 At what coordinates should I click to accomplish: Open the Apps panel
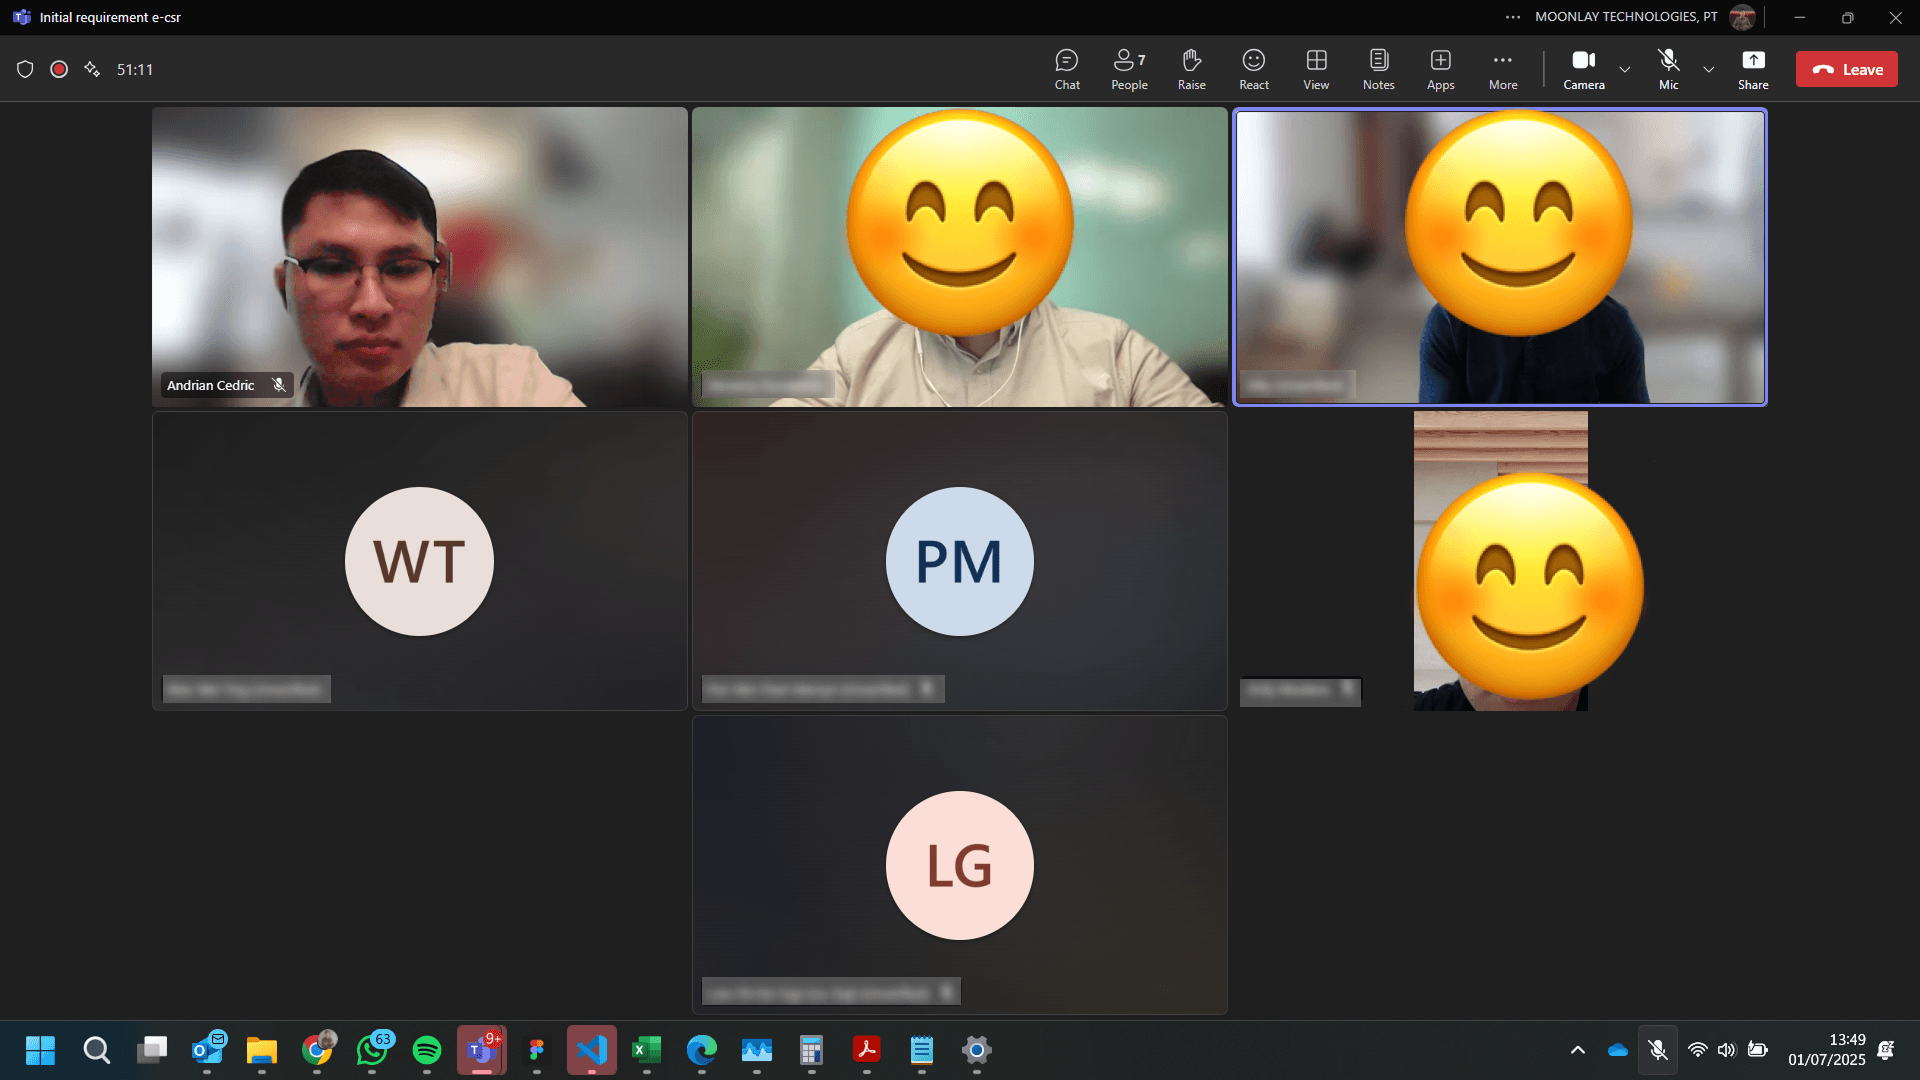point(1440,69)
